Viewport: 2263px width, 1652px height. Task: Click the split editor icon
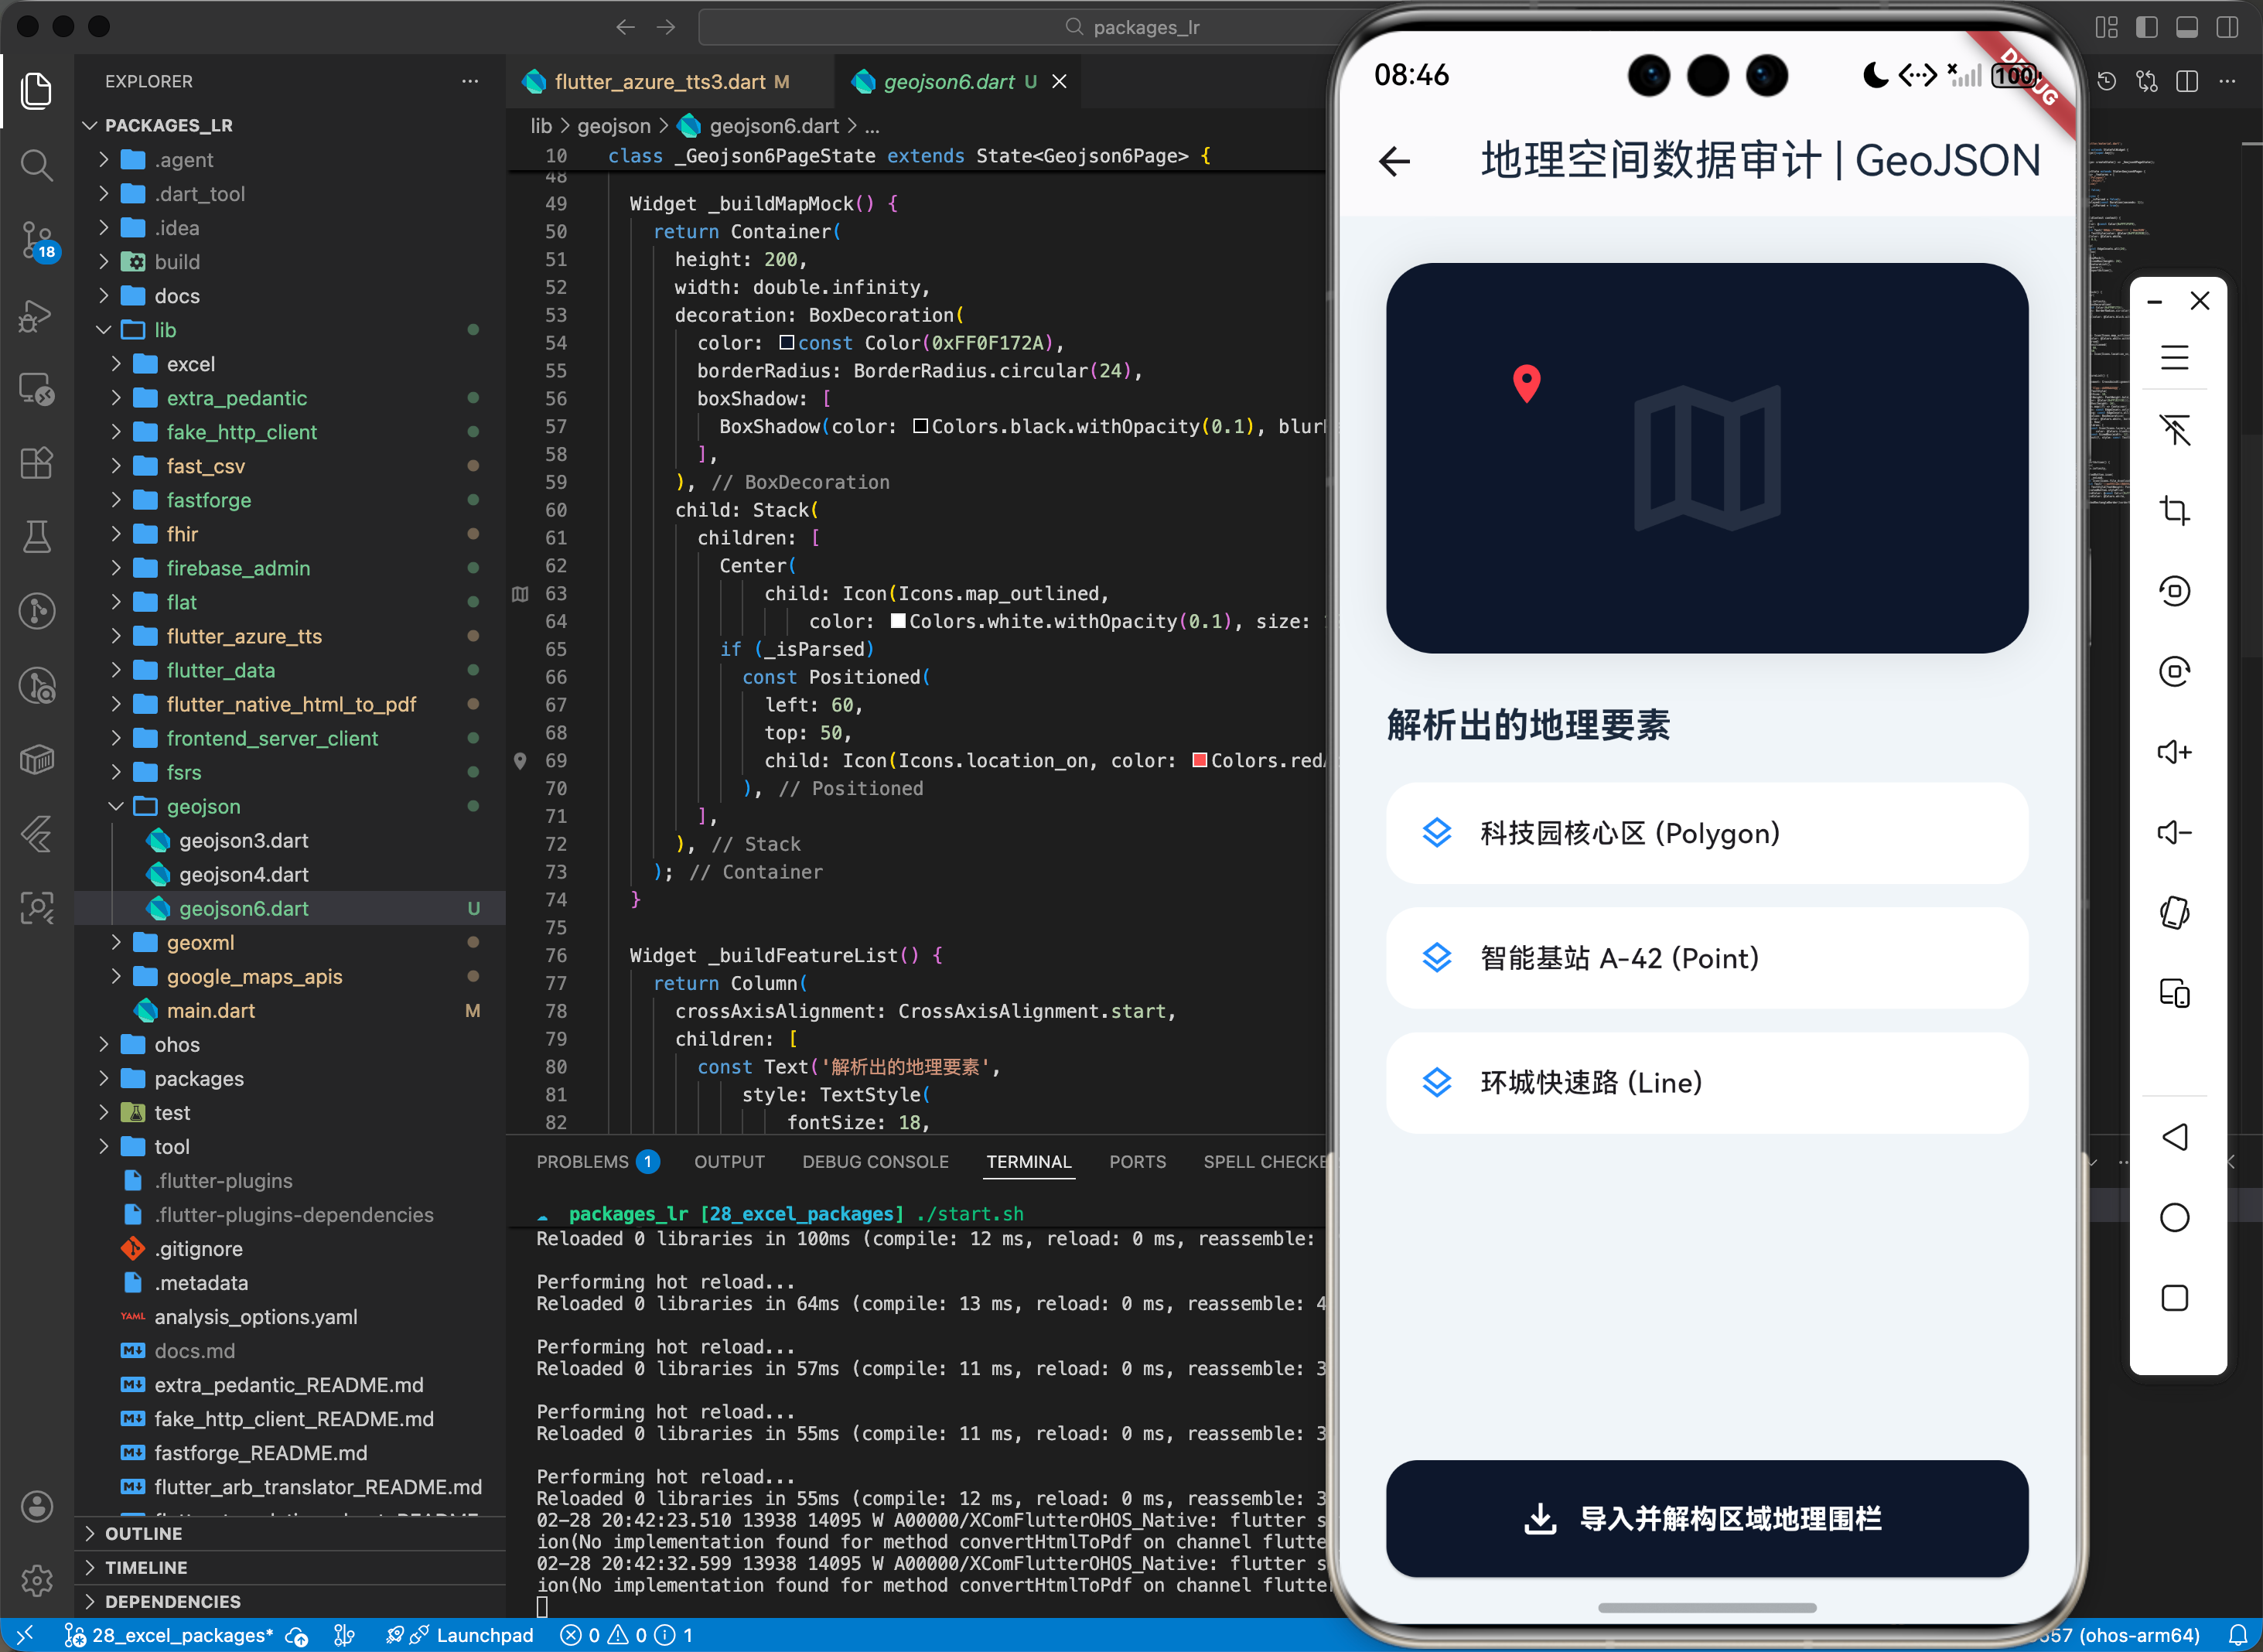(2187, 81)
